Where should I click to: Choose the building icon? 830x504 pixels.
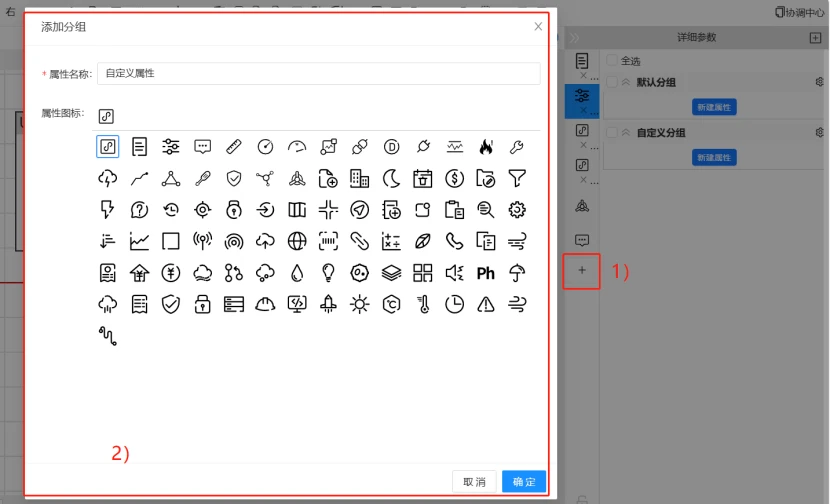pos(359,178)
